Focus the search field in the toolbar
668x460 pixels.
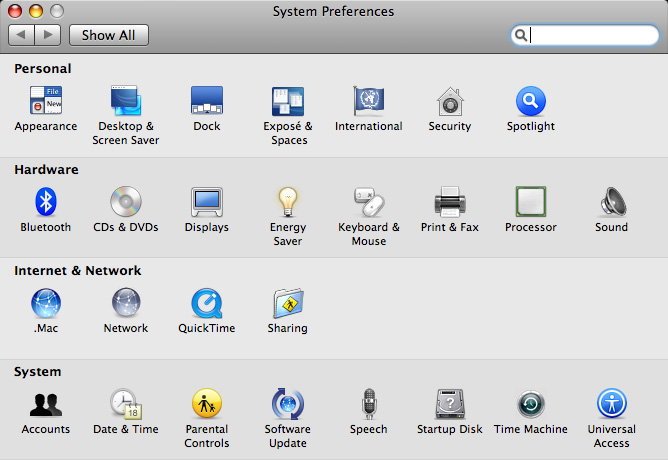coord(584,35)
